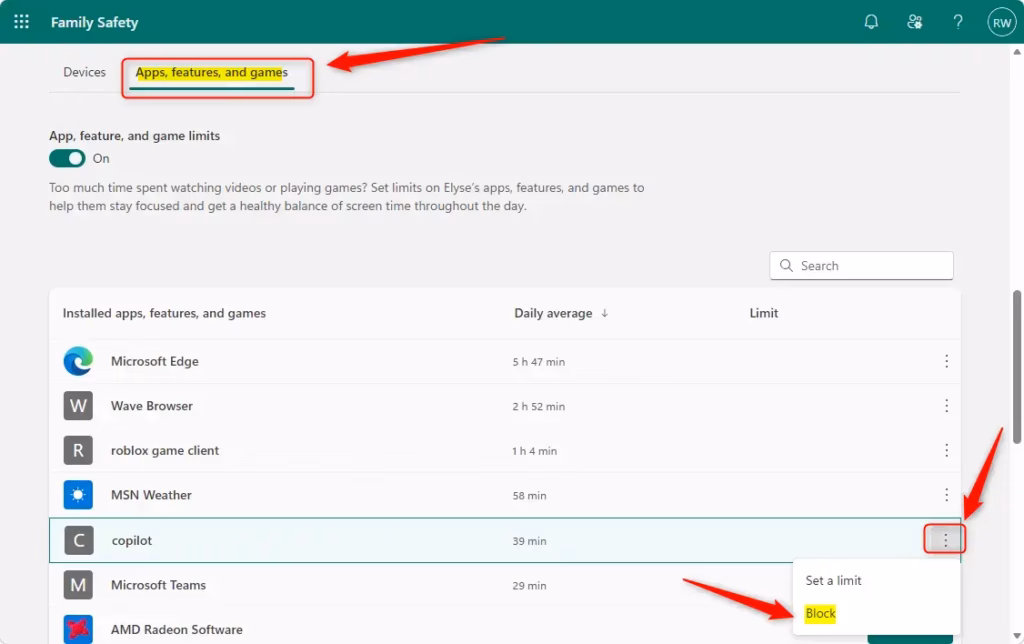
Task: Open the notifications bell icon
Action: (871, 22)
